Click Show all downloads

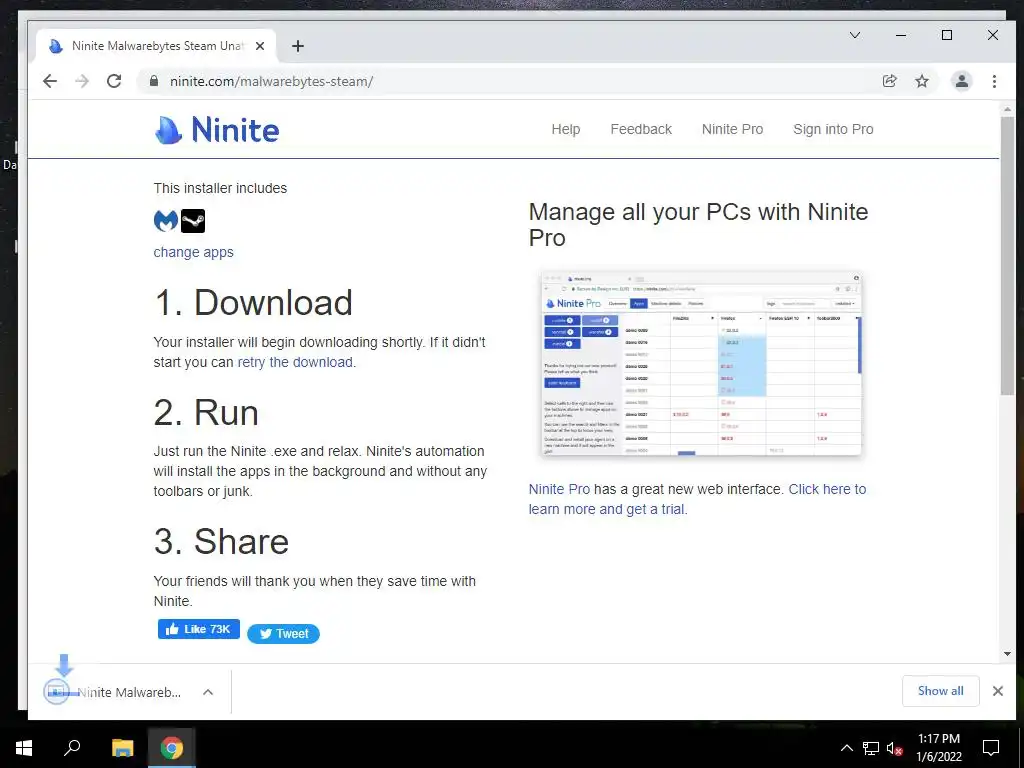click(940, 691)
